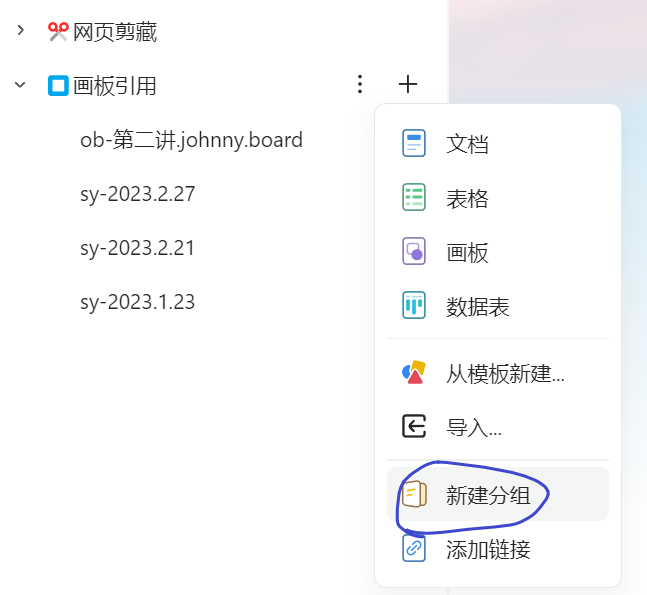
Task: Choose 添加链接 from the menu
Action: [x=498, y=549]
